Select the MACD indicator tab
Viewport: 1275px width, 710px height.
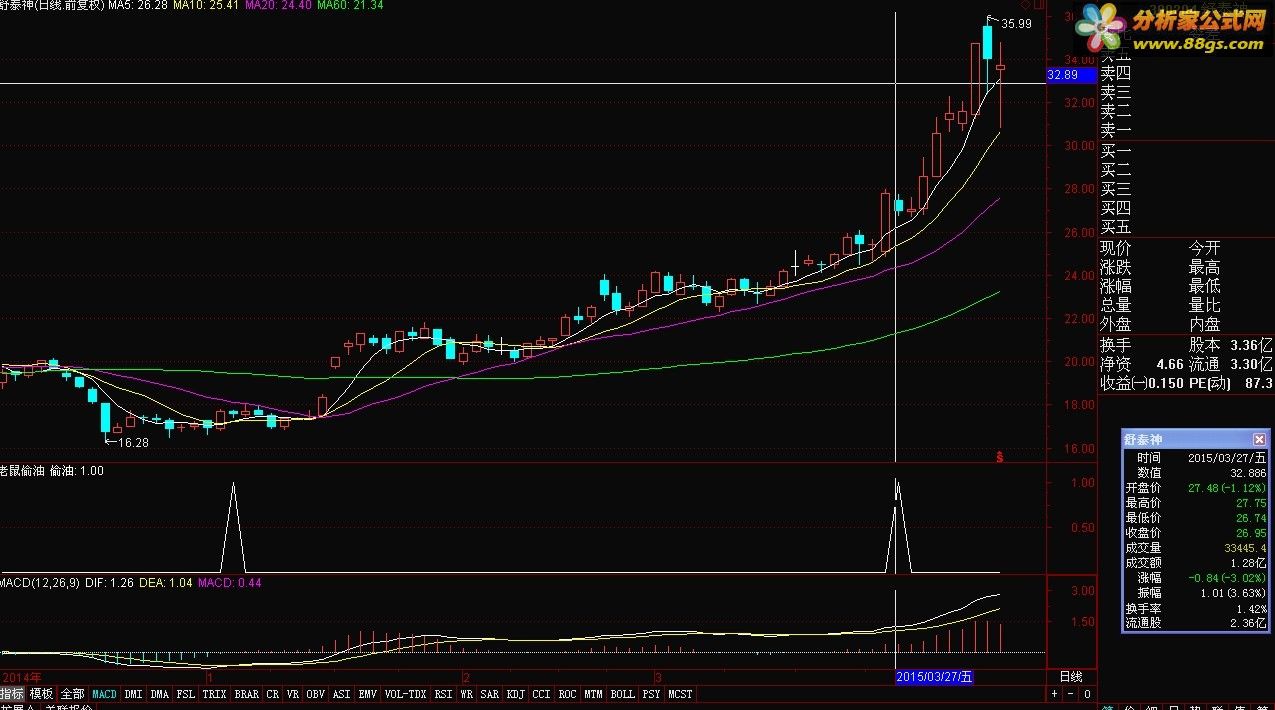point(104,693)
